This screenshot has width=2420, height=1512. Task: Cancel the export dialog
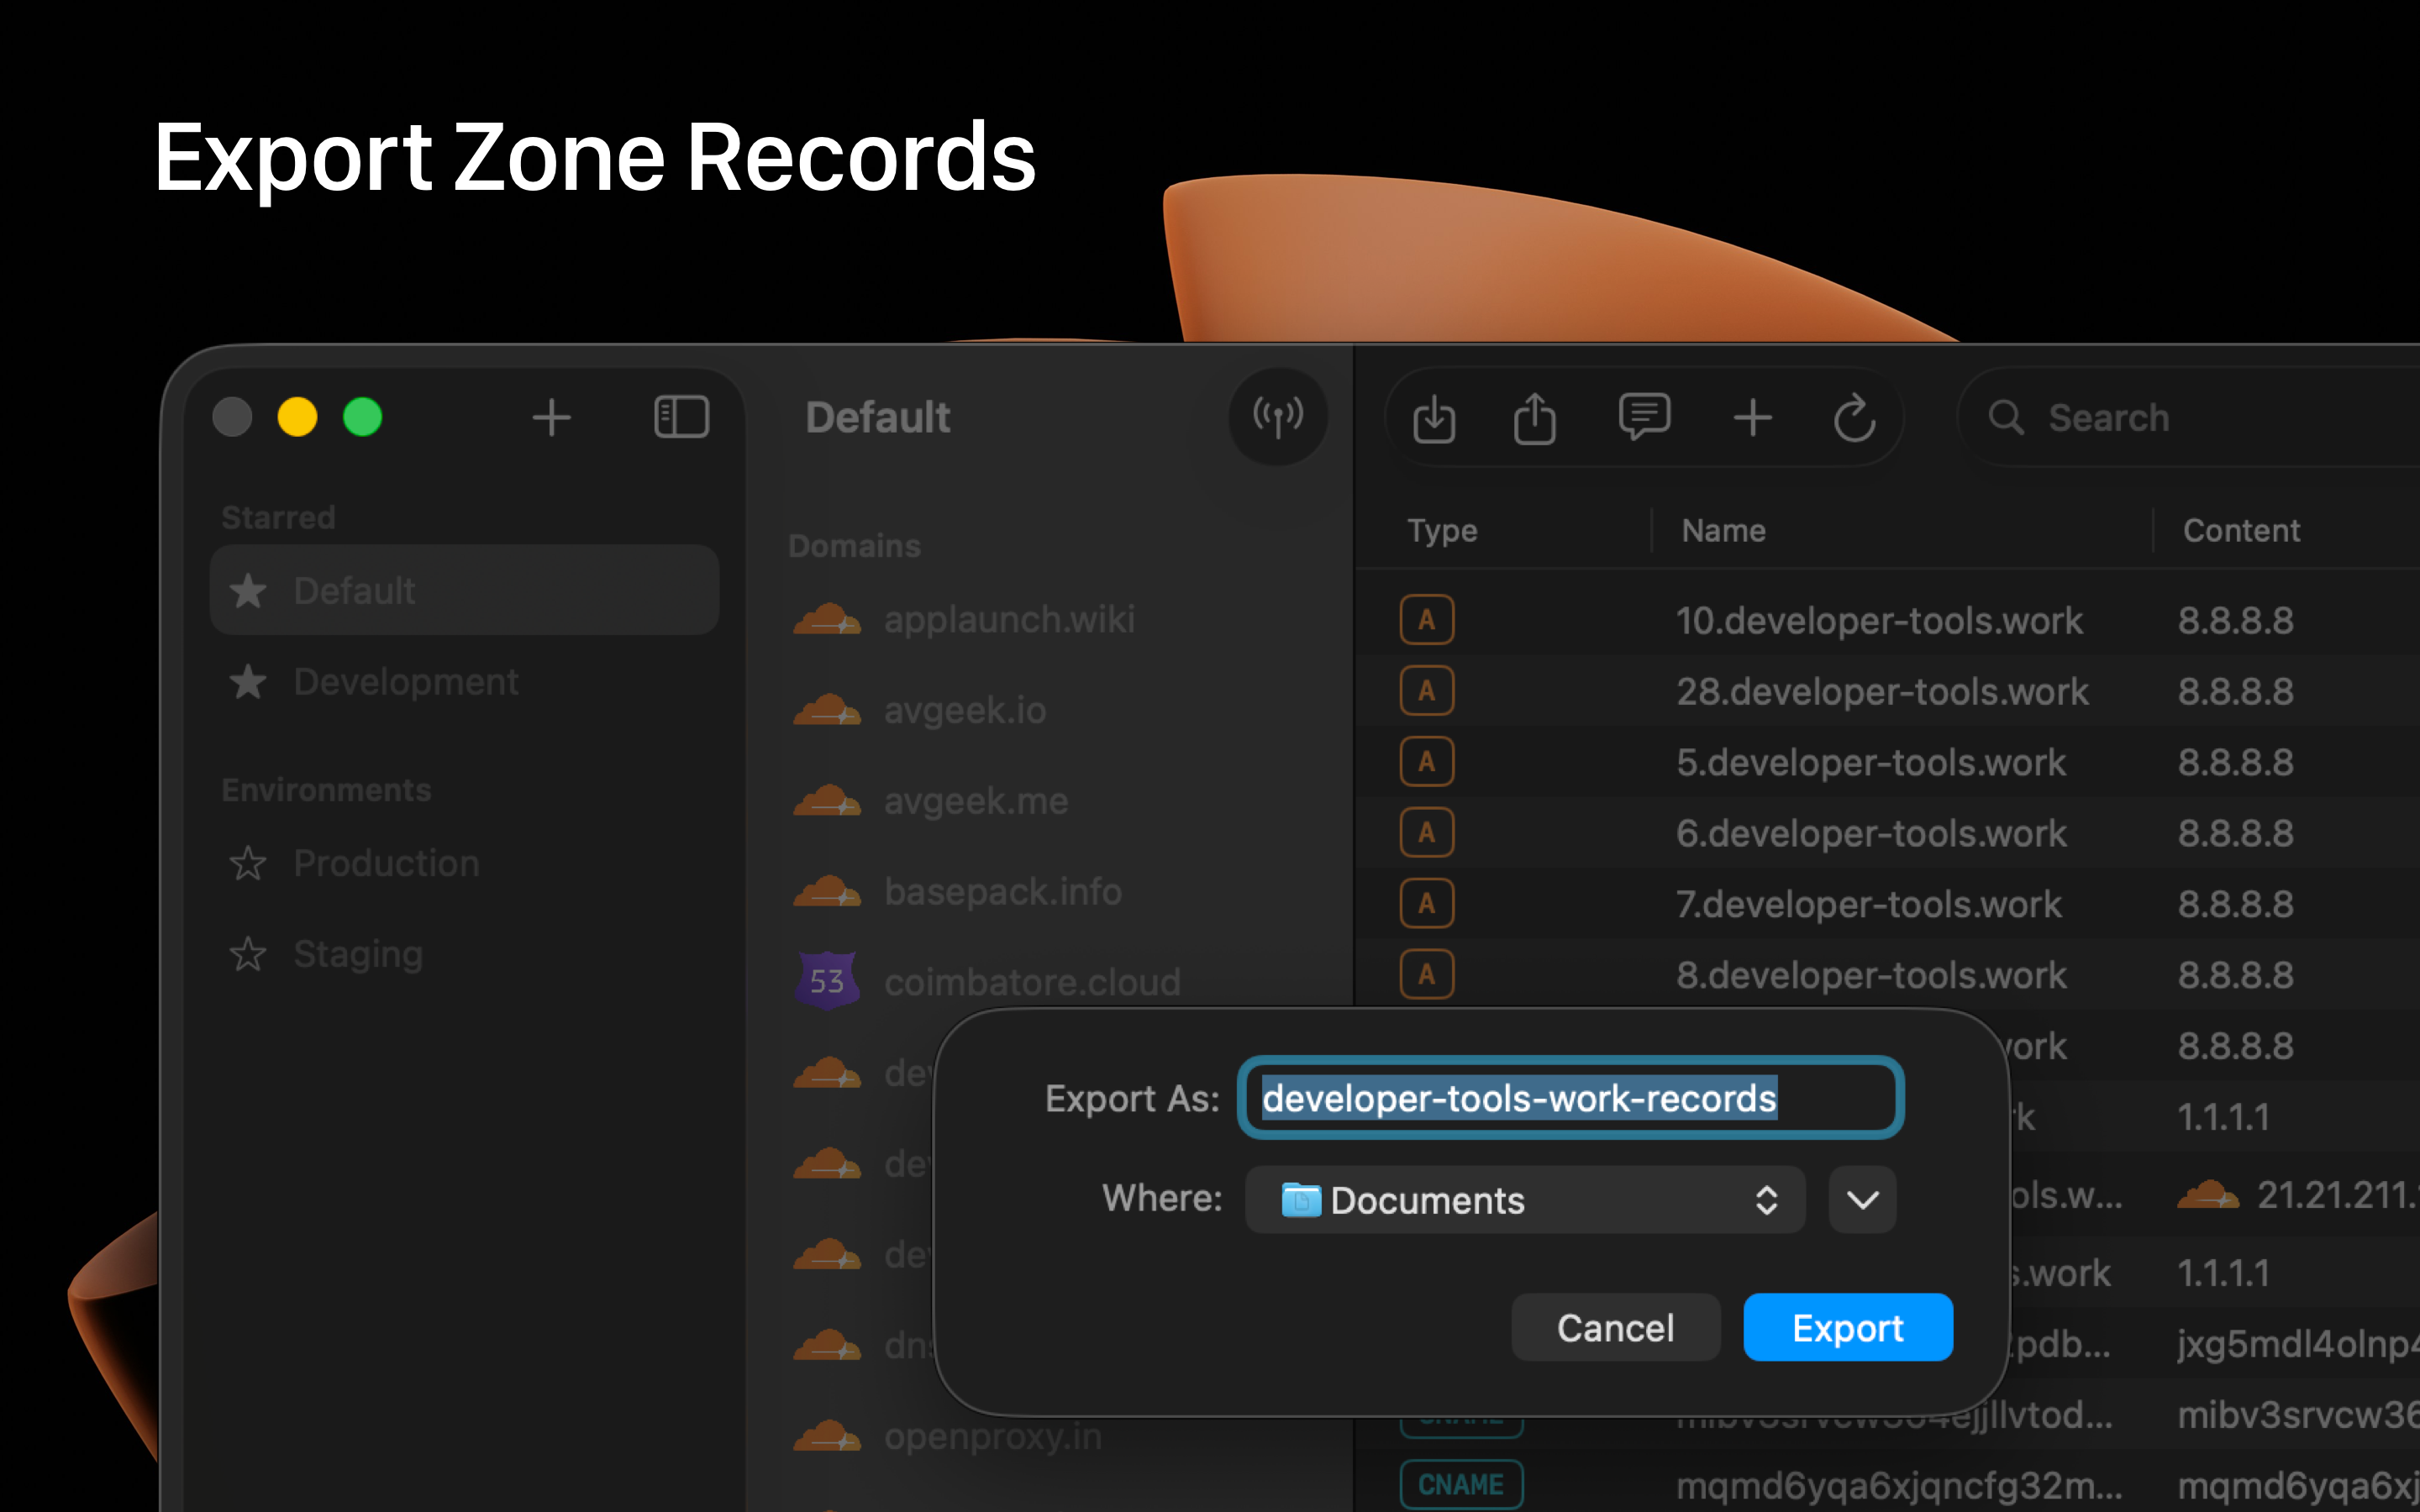(x=1615, y=1327)
